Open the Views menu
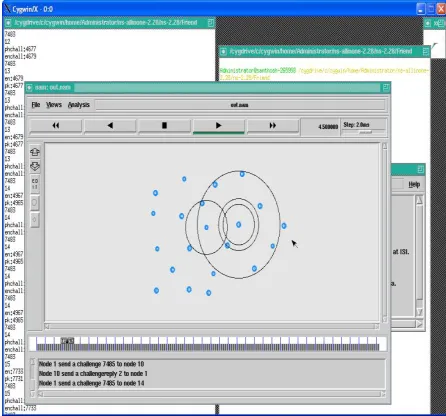This screenshot has width=446, height=416. pos(54,105)
